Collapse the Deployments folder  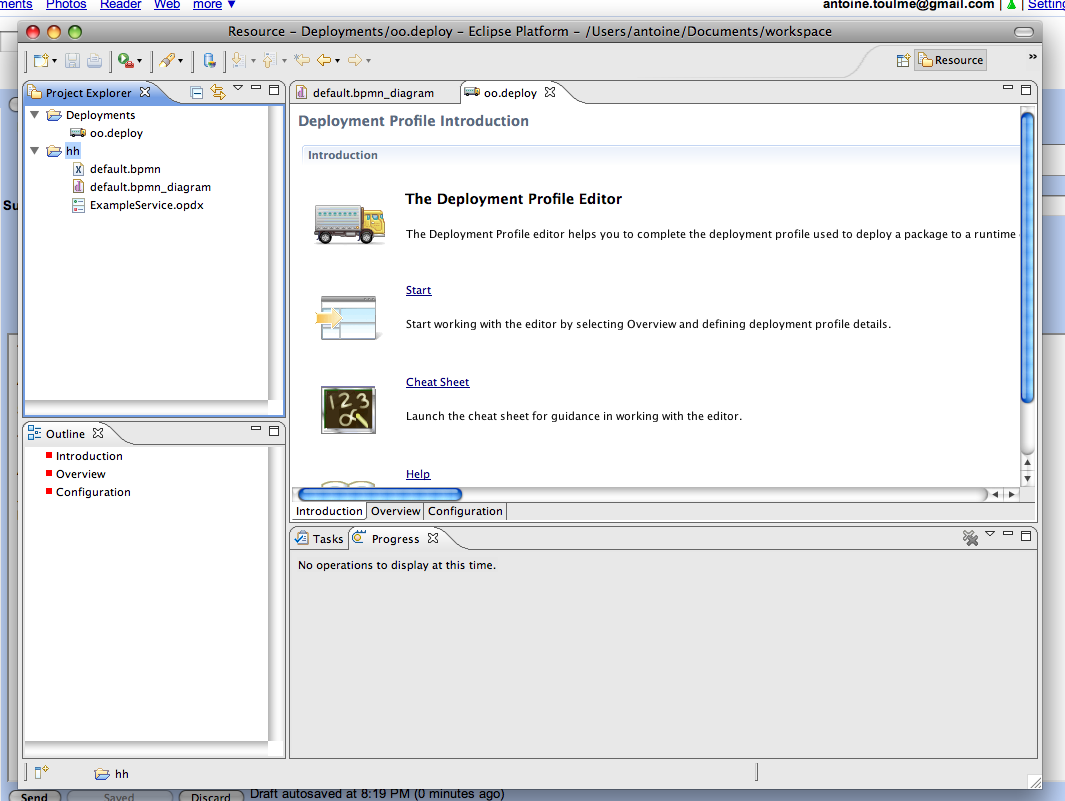[35, 115]
